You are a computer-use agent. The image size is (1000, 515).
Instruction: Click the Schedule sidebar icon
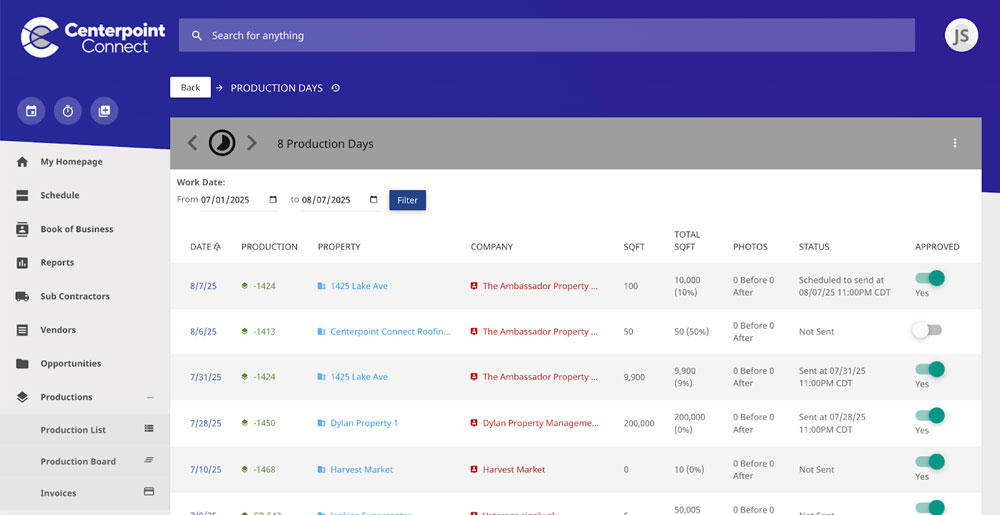point(22,195)
